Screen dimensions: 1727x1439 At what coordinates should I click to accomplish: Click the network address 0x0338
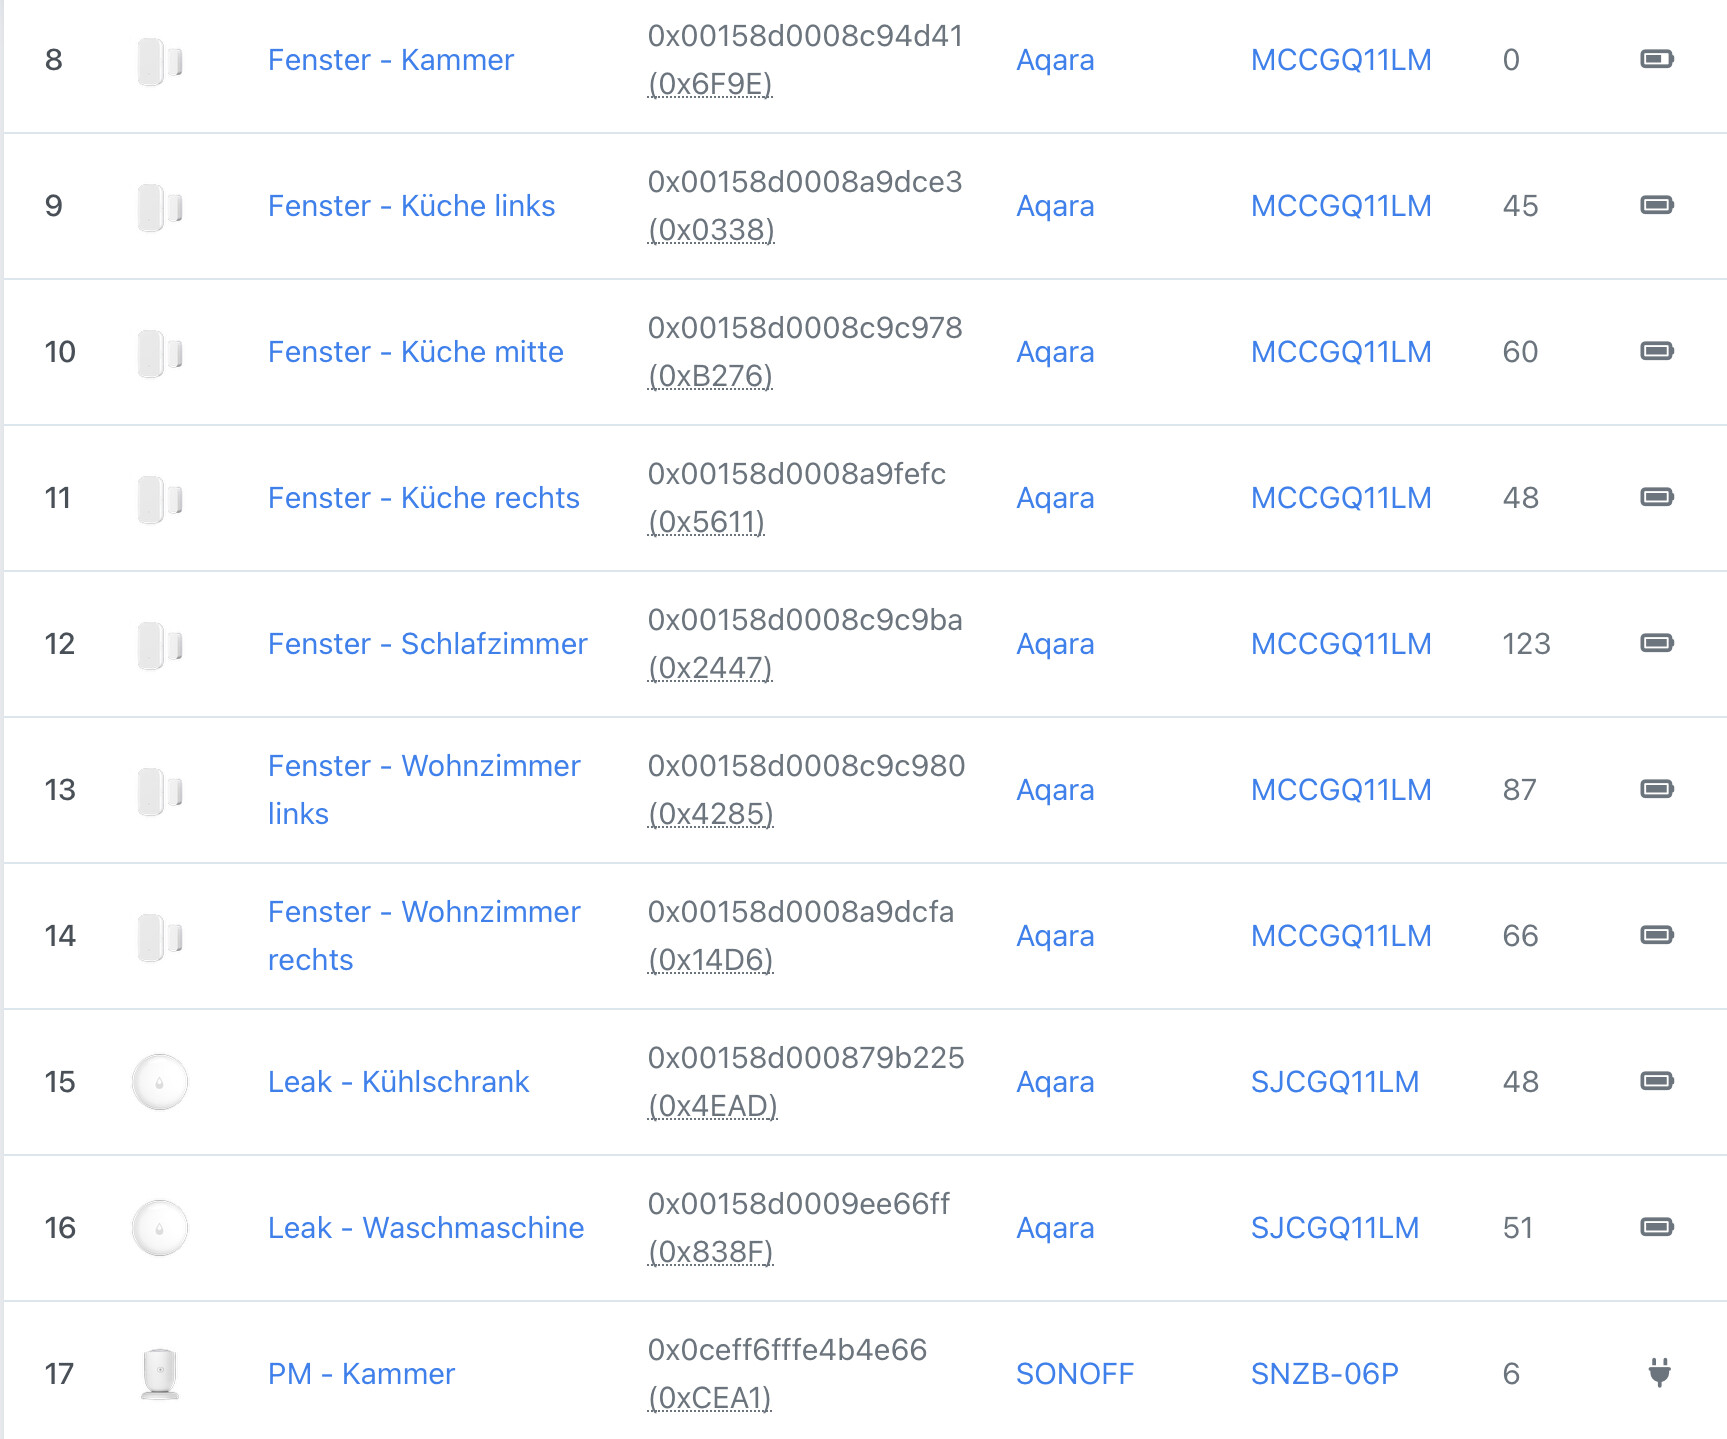click(711, 230)
